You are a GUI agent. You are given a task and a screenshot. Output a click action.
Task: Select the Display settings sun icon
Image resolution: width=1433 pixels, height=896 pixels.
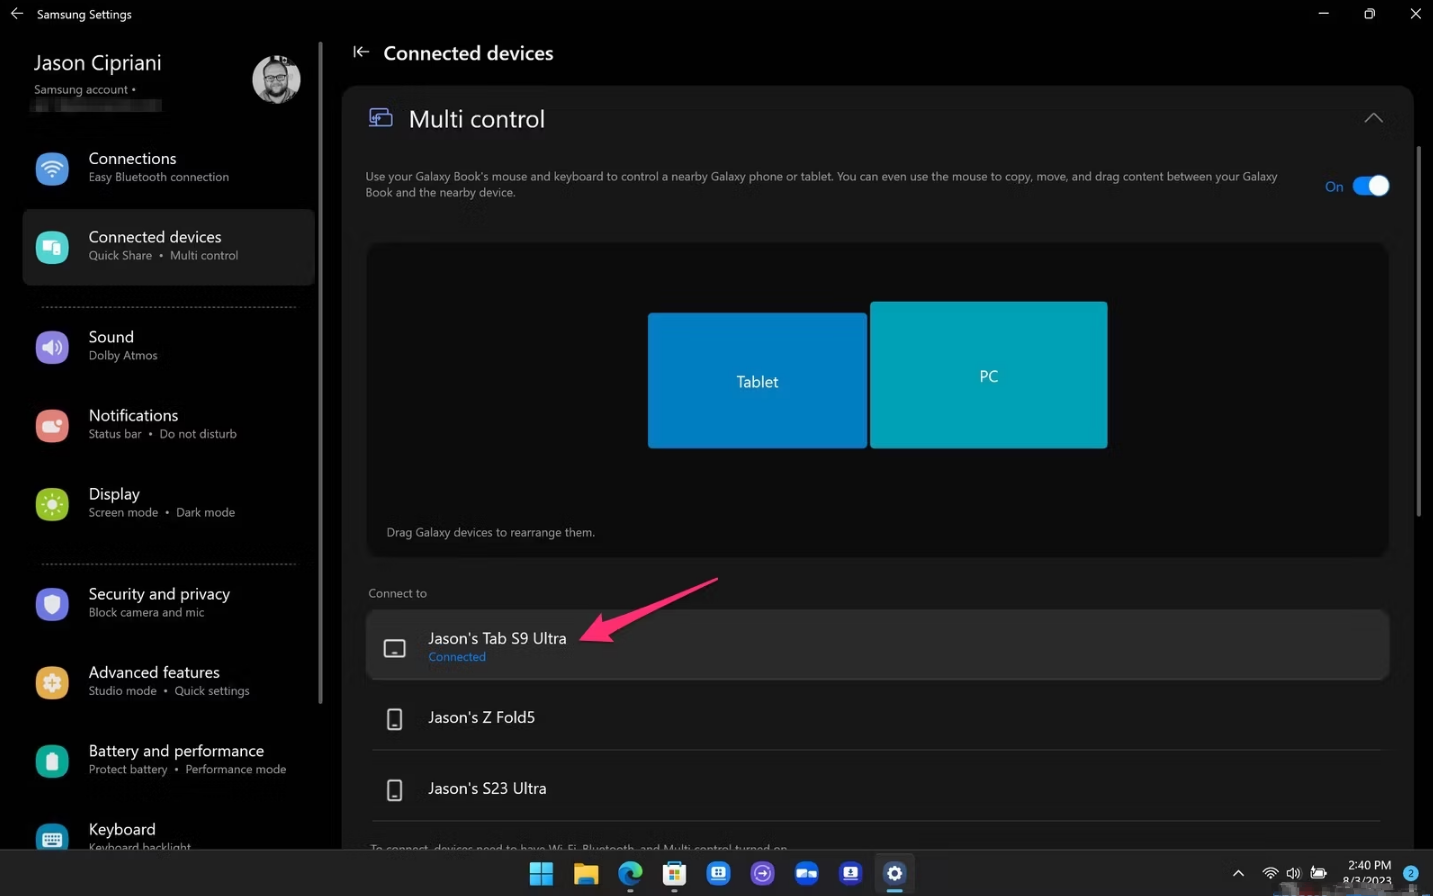(x=52, y=504)
